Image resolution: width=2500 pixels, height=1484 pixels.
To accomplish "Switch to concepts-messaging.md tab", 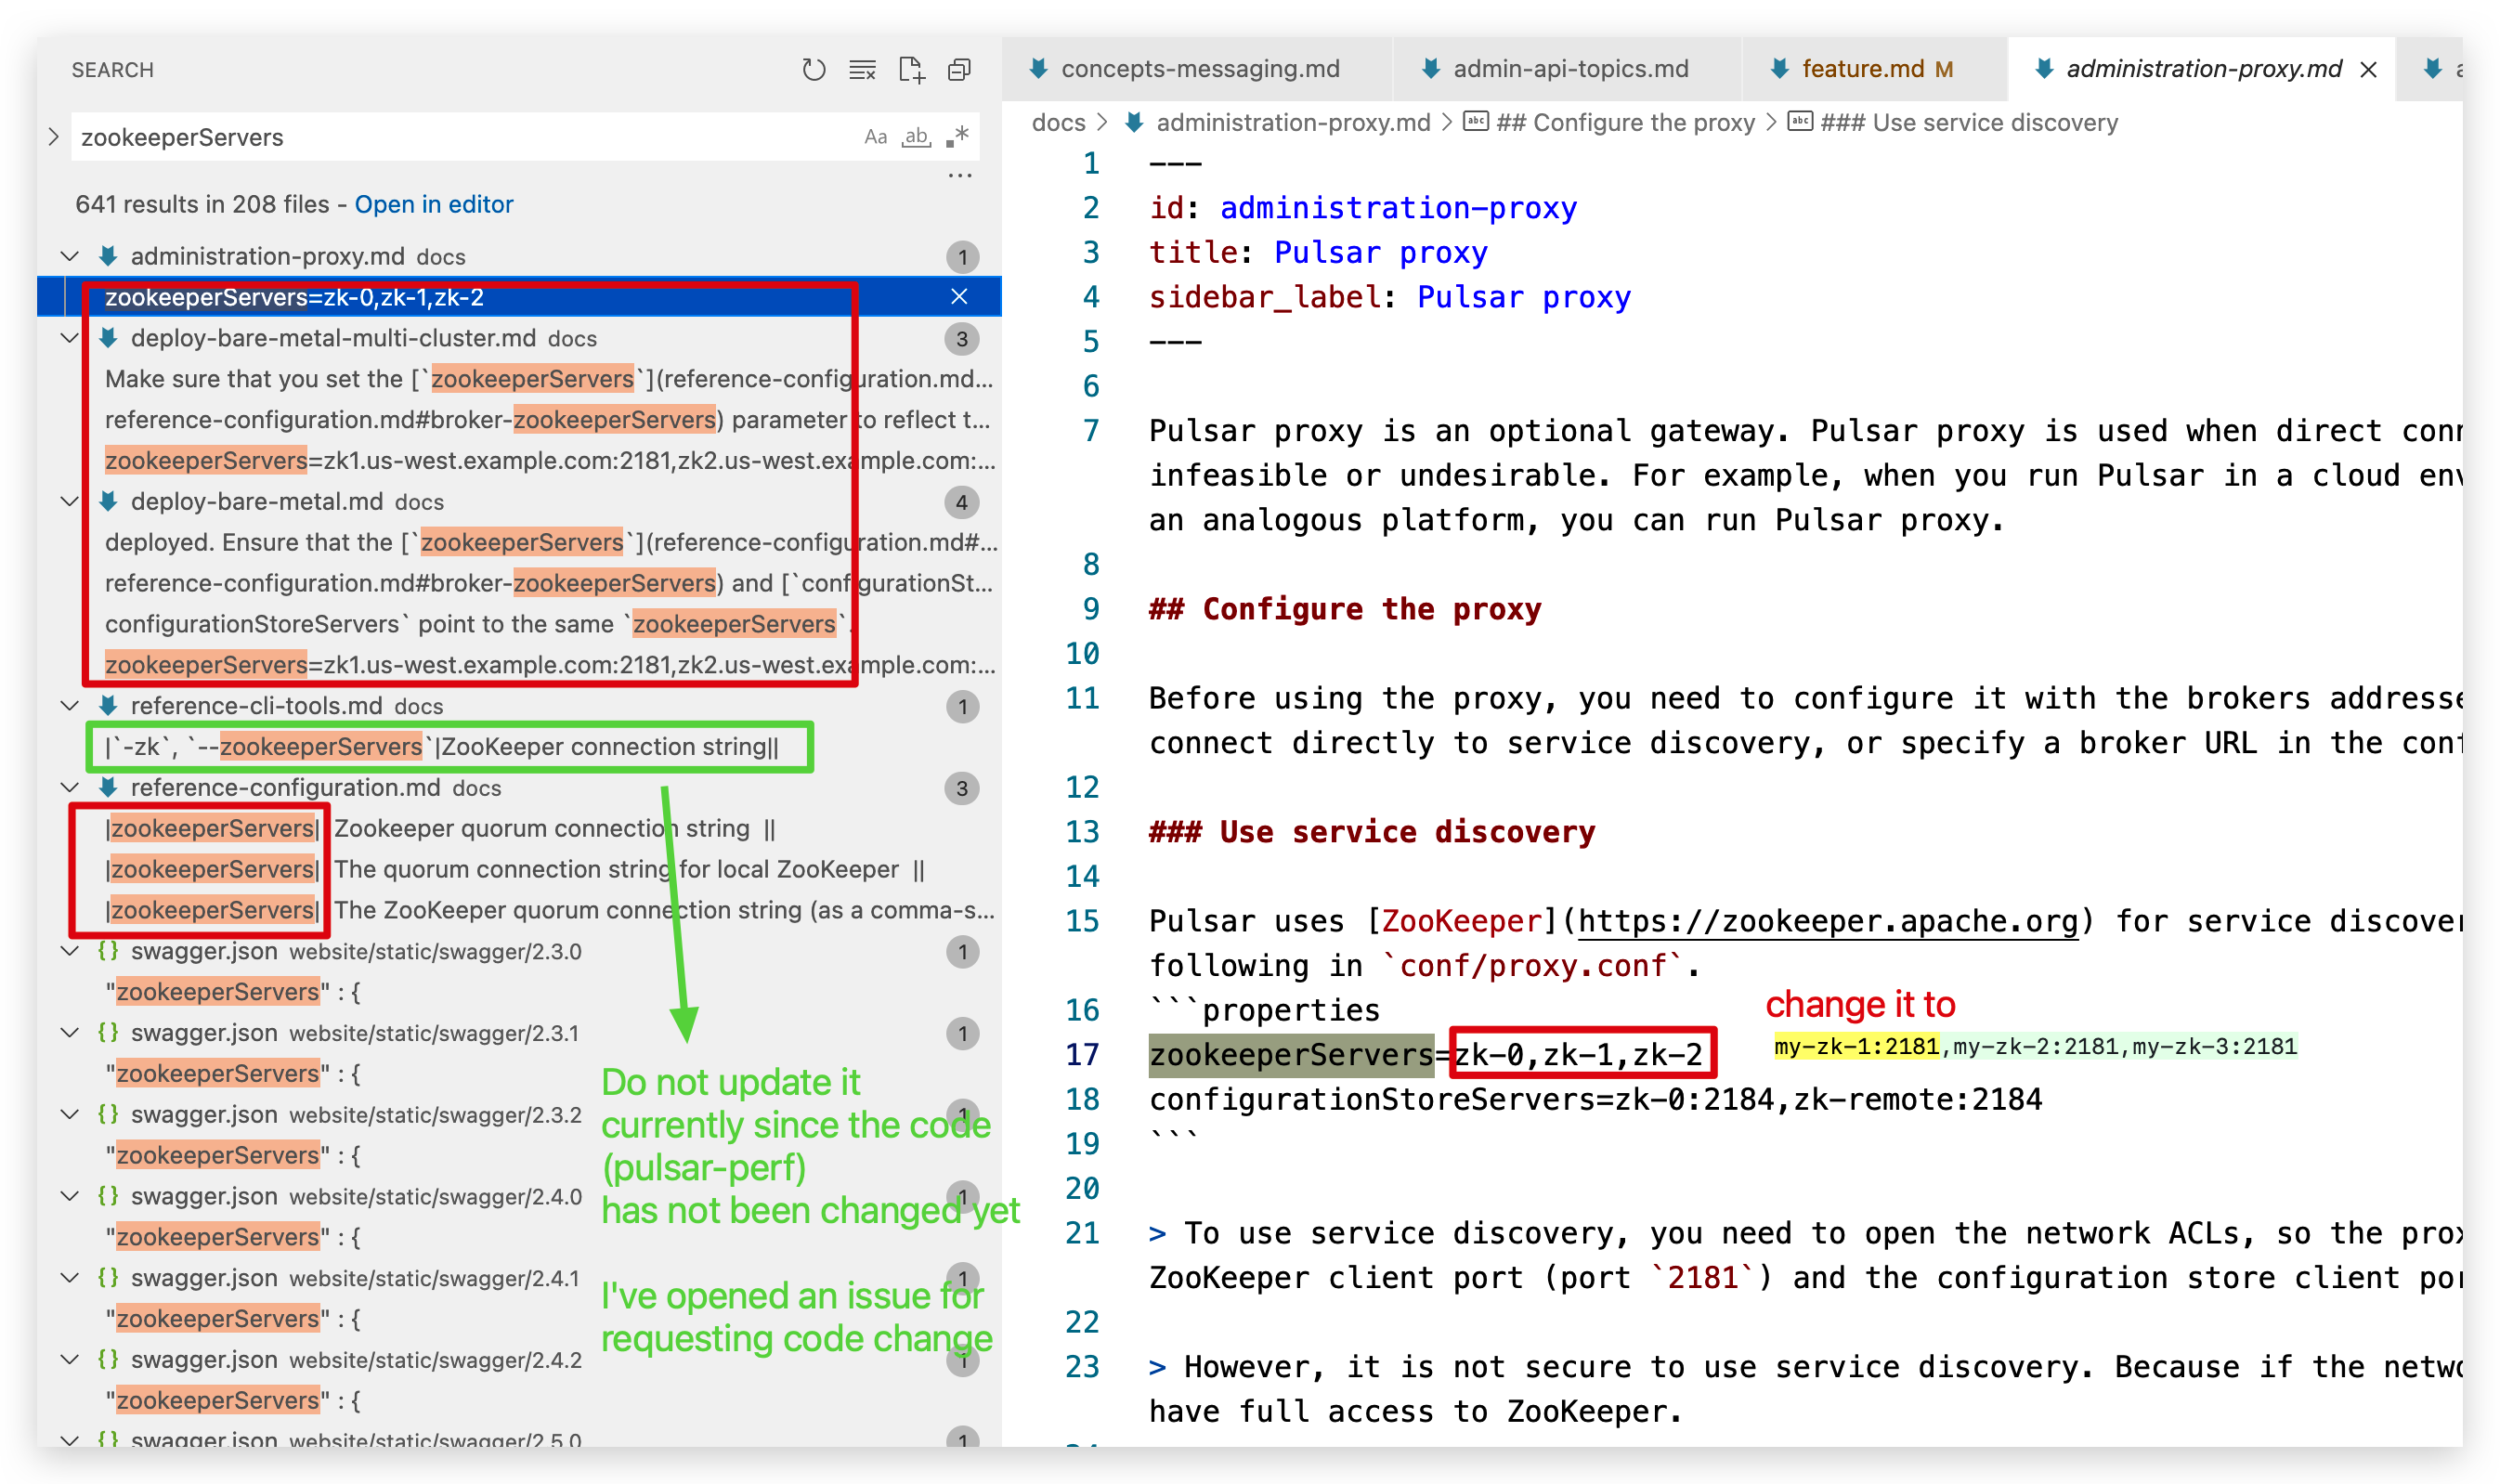I will pos(1198,69).
